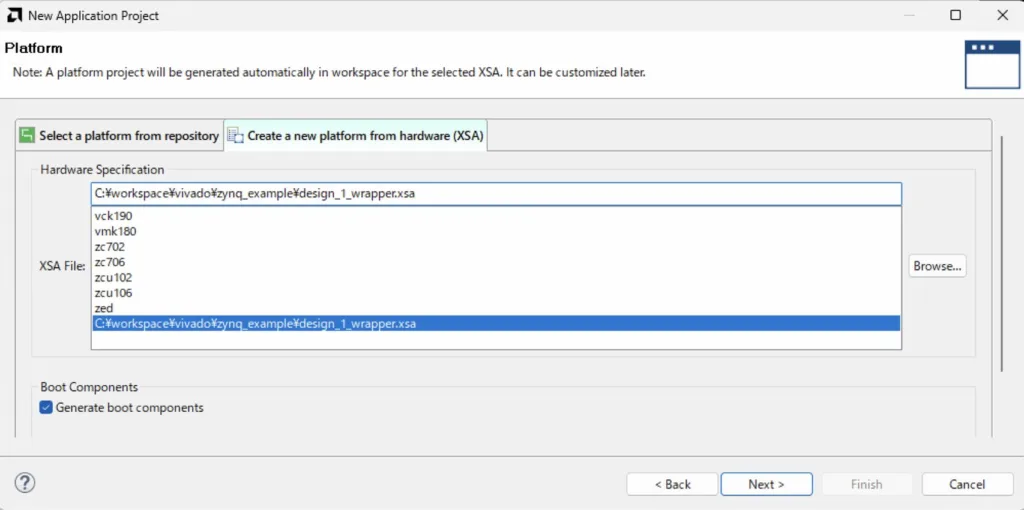The width and height of the screenshot is (1024, 510).
Task: Pick the zed platform option
Action: pos(104,308)
